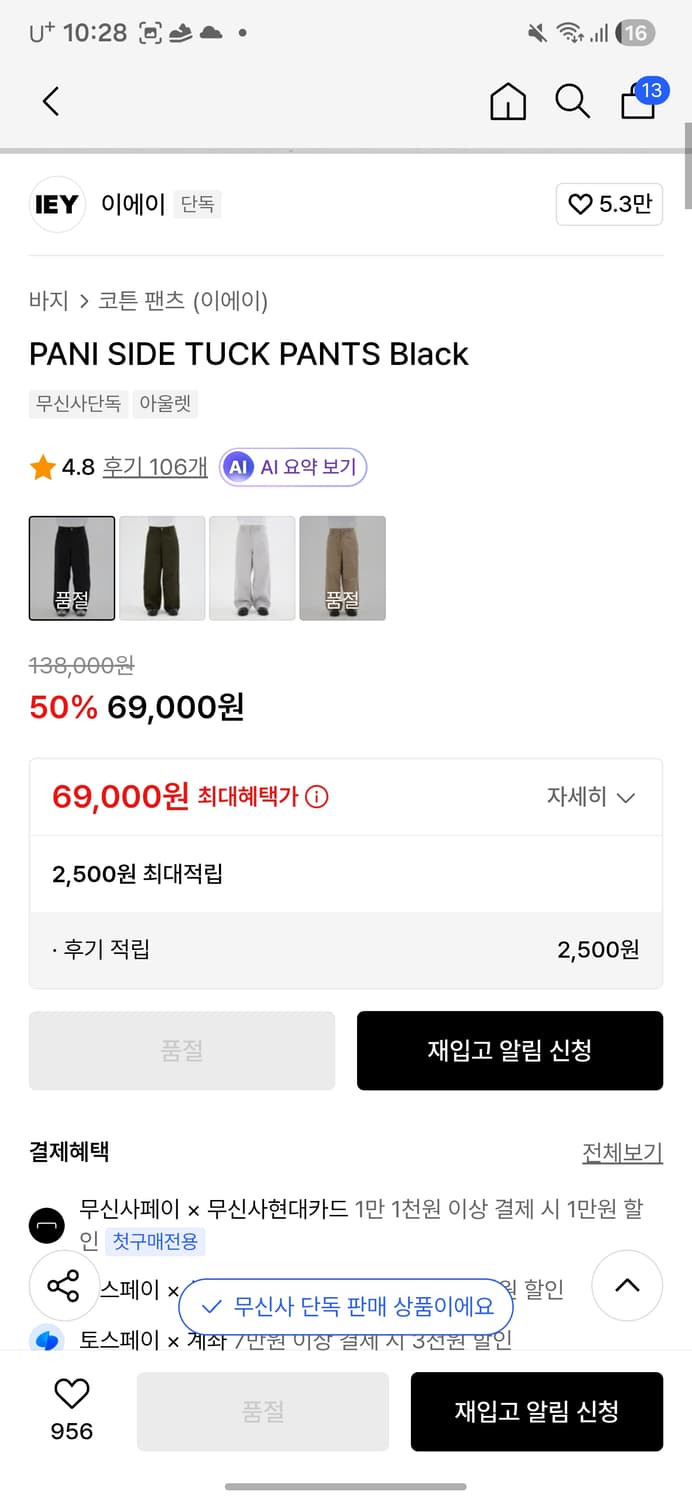Open reviews link 후기 106개
This screenshot has height=1500, width=692.
(x=154, y=467)
